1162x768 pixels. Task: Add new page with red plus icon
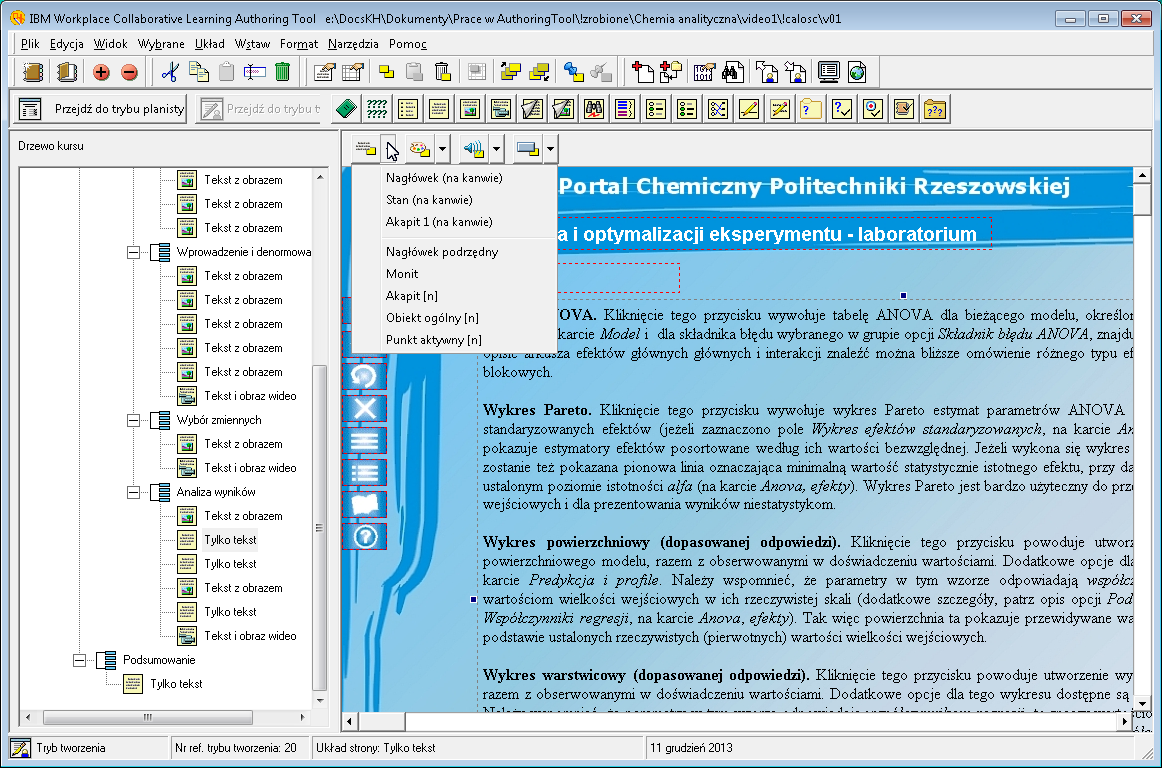click(643, 72)
